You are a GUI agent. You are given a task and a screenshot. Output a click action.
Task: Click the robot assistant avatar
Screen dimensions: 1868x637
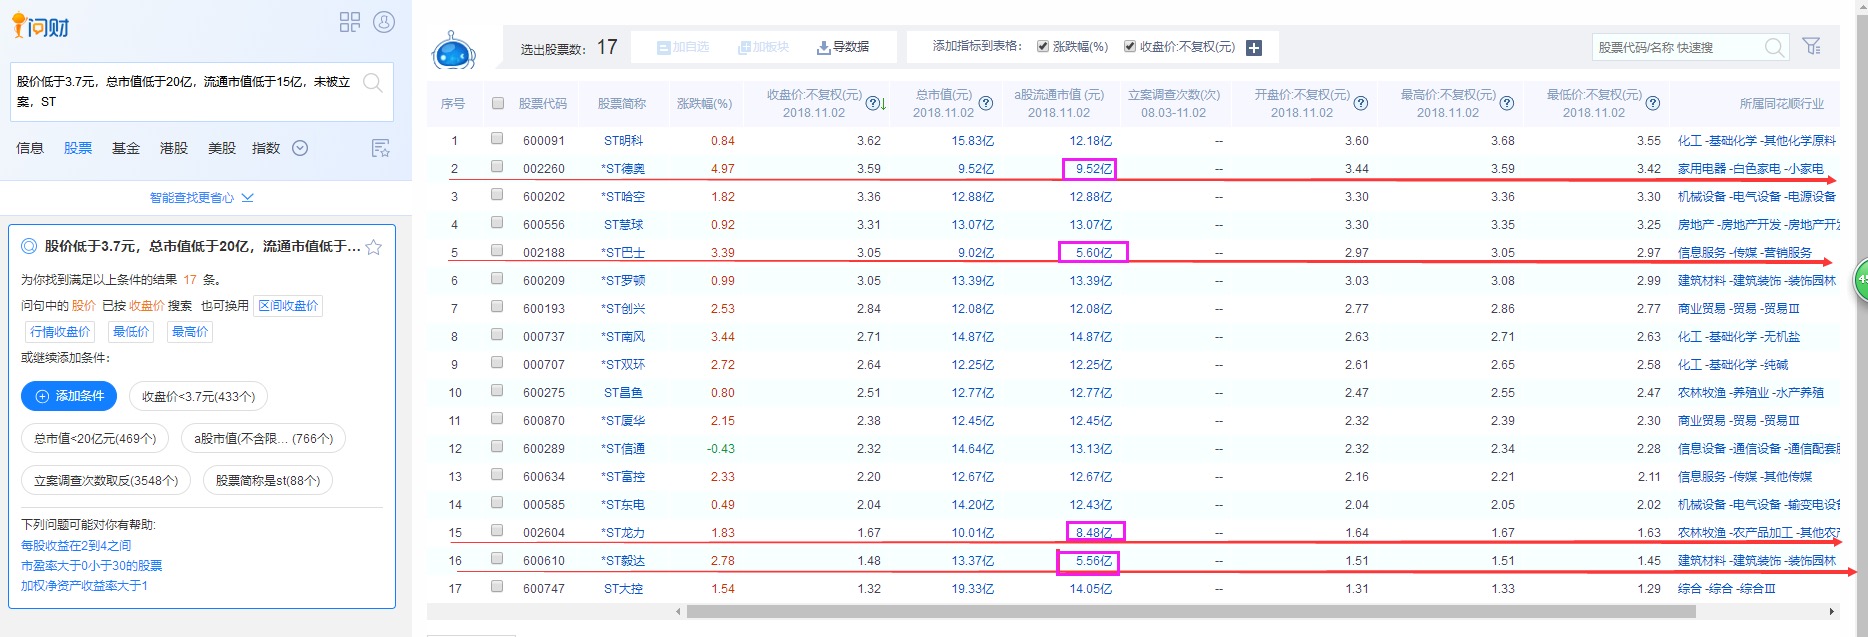(454, 50)
